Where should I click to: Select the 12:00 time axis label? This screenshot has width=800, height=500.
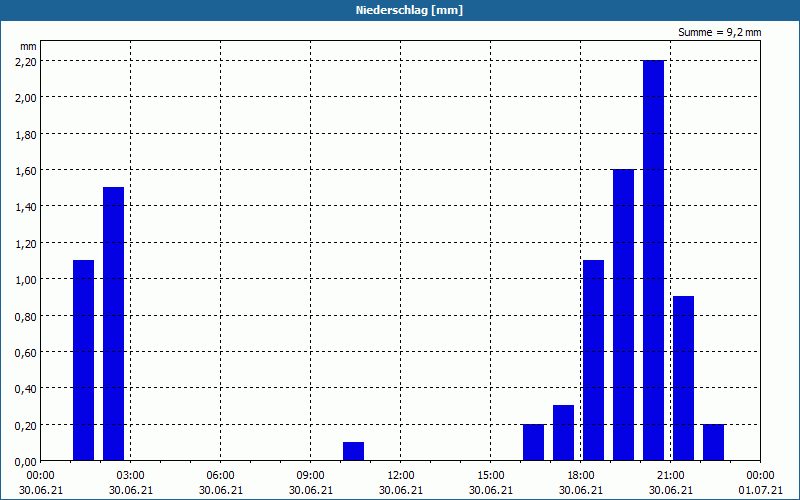click(401, 476)
